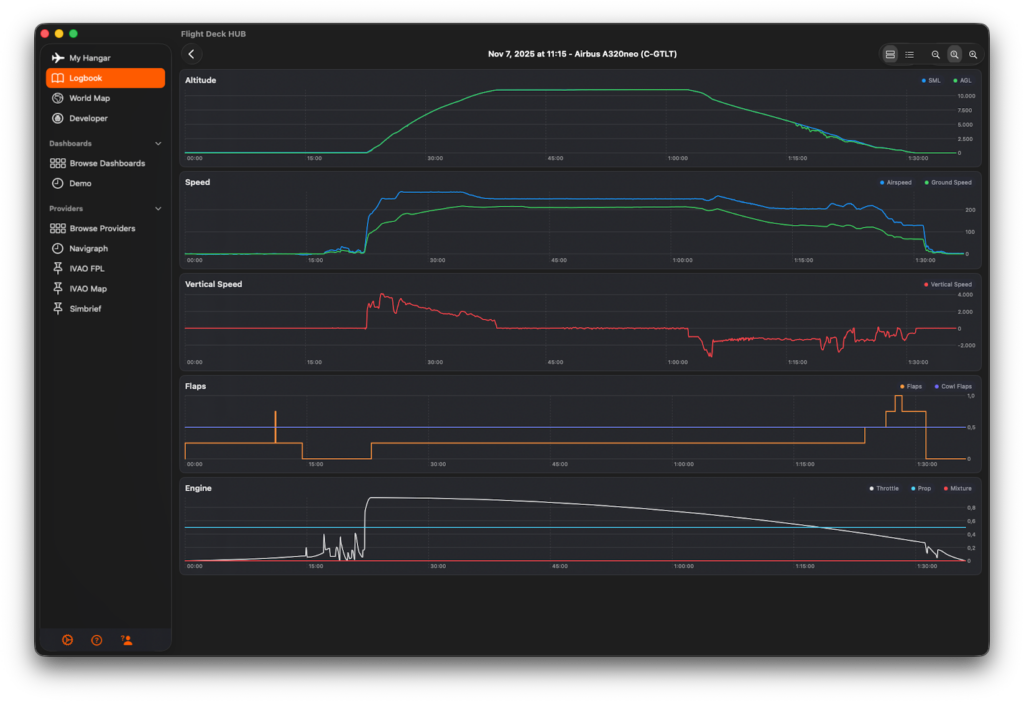
Task: Reset zoom with the middle magnifier icon
Action: click(x=955, y=54)
